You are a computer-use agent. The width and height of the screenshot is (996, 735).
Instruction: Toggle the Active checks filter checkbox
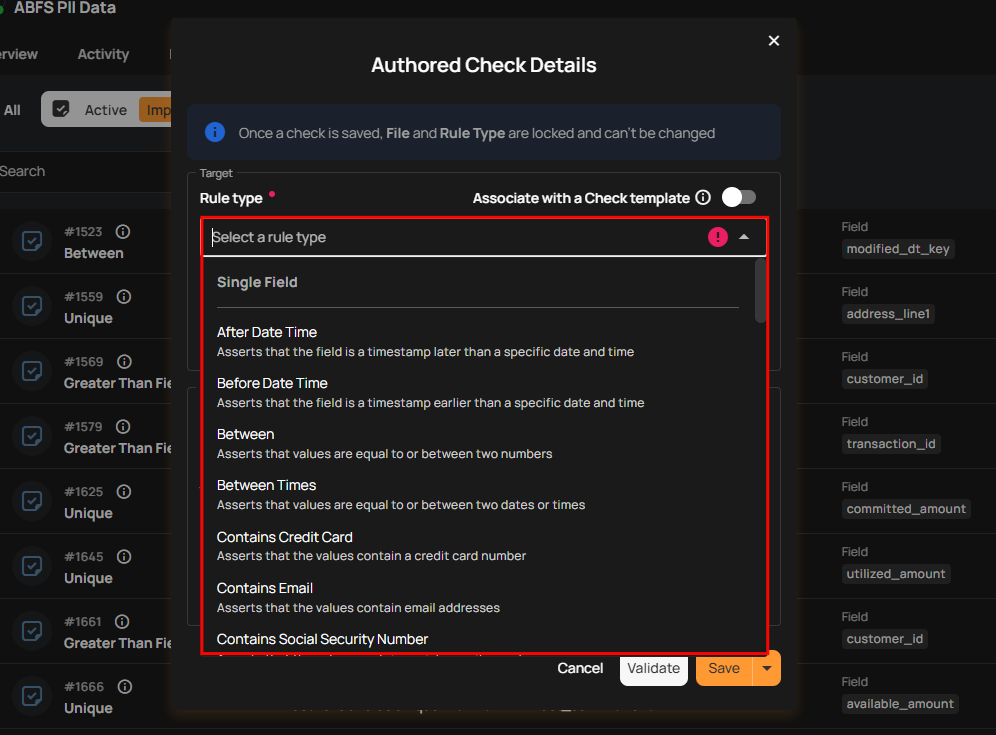pos(61,109)
